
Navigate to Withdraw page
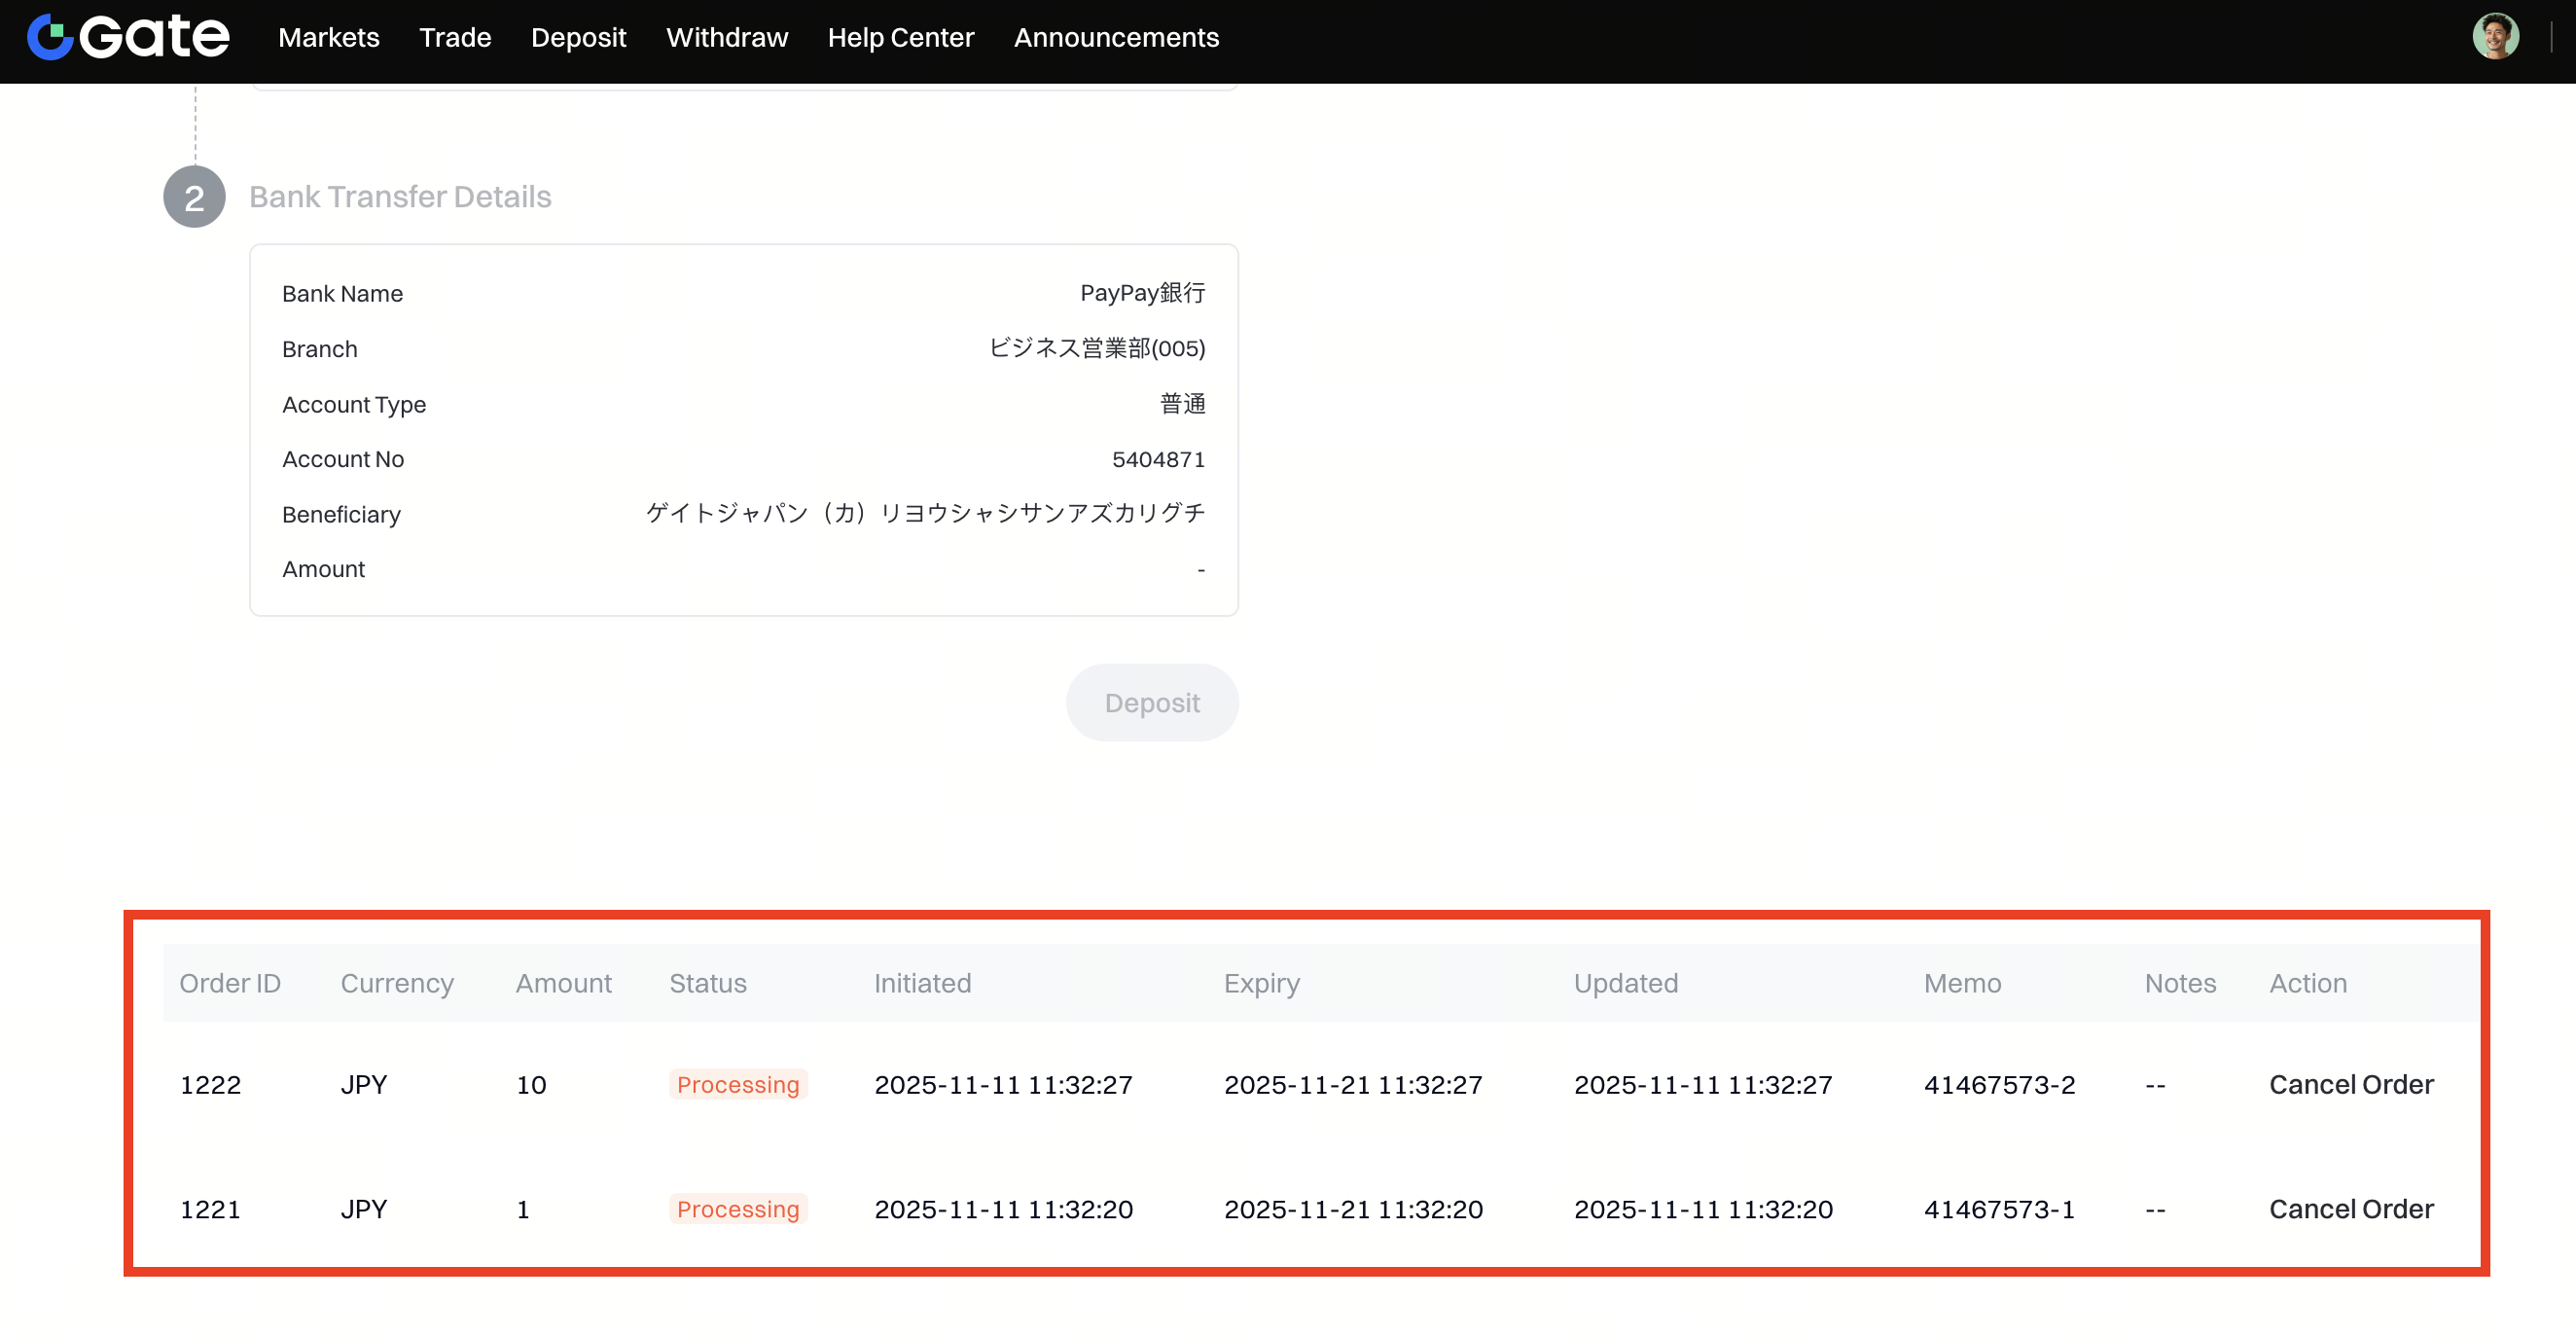(727, 38)
